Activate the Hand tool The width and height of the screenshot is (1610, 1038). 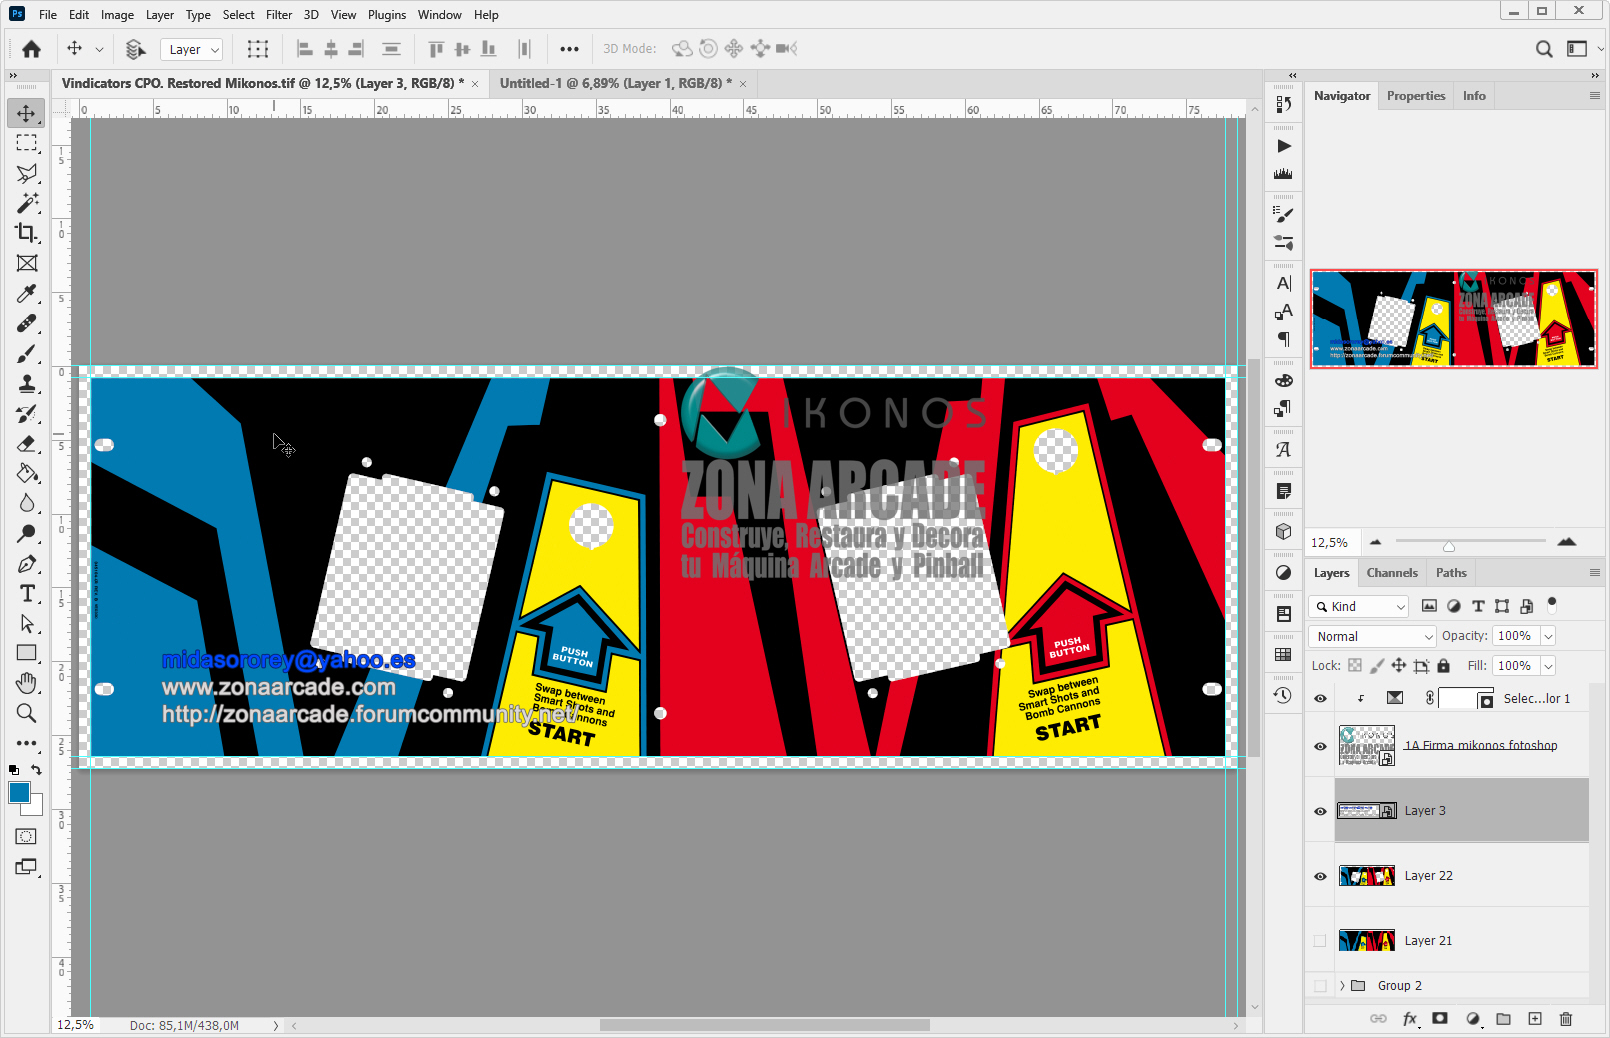(x=26, y=683)
